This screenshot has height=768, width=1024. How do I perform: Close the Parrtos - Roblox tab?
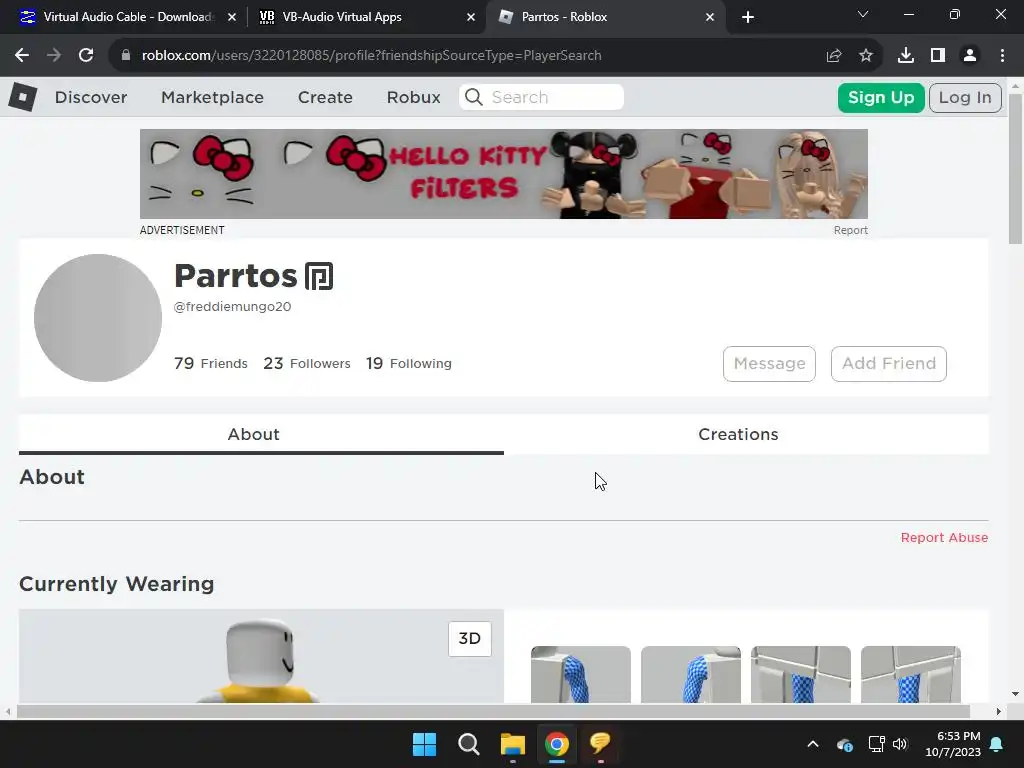coord(710,18)
